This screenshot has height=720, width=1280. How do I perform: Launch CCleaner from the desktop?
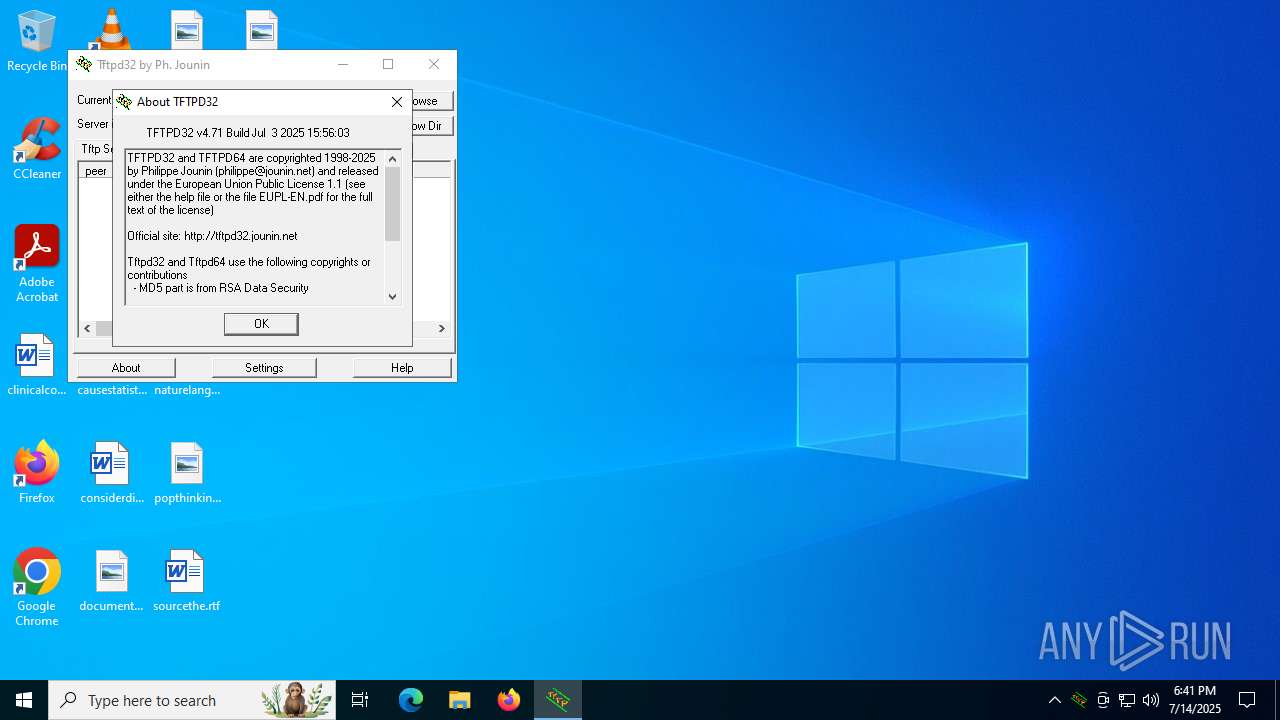pos(37,149)
